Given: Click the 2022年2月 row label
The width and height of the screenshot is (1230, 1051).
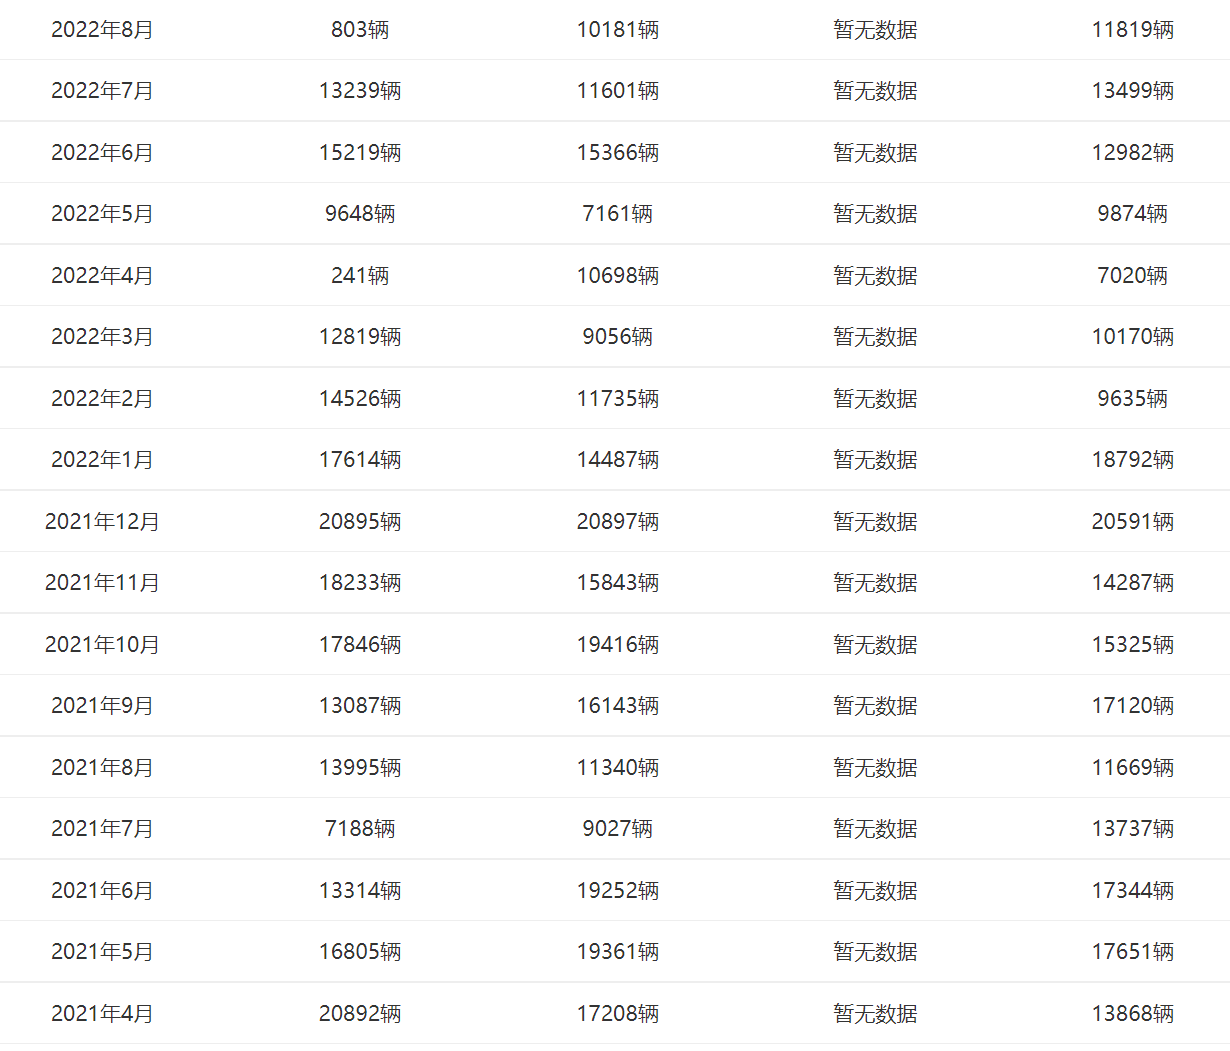Looking at the screenshot, I should click(102, 399).
